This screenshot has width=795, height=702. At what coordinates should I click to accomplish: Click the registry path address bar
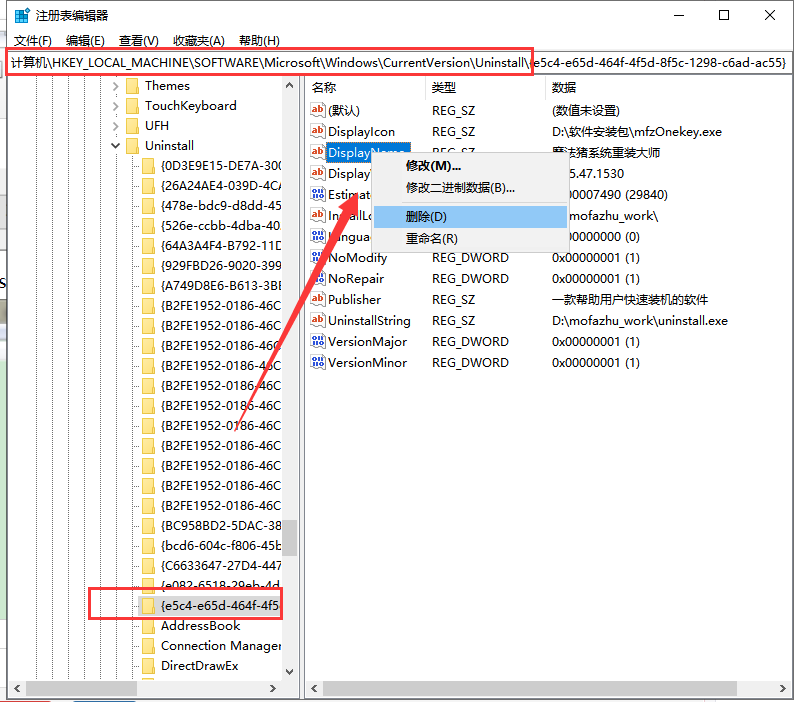[400, 63]
